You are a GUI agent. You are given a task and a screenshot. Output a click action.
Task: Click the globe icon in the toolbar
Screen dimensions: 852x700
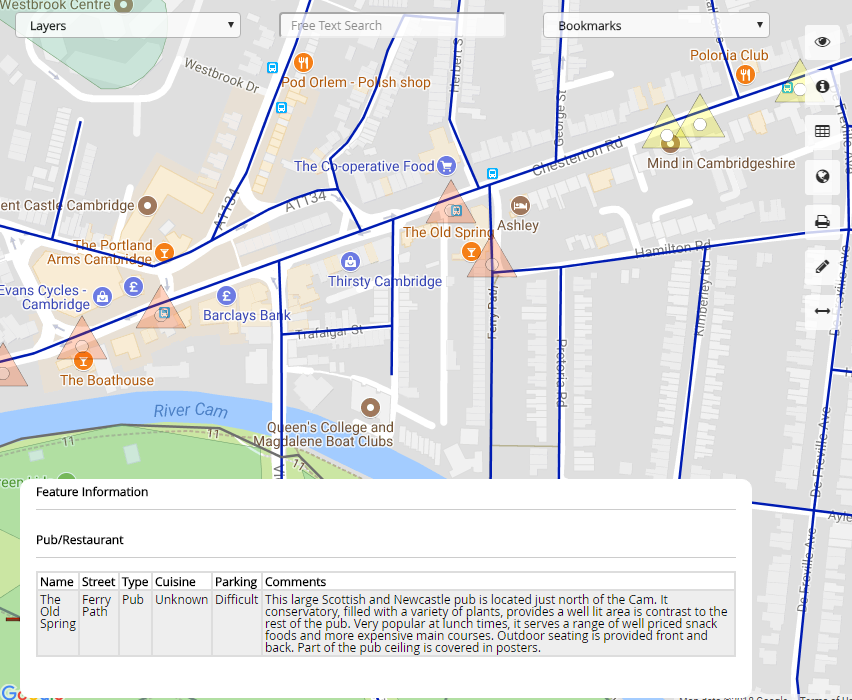(x=822, y=177)
